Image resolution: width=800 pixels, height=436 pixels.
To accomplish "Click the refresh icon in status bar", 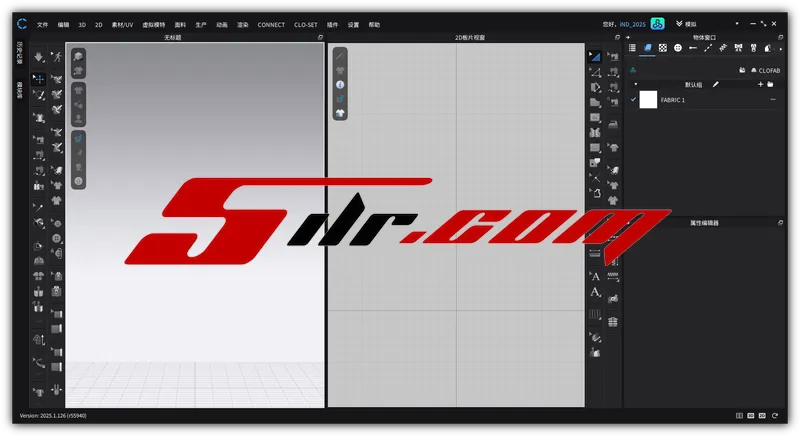I will [775, 416].
